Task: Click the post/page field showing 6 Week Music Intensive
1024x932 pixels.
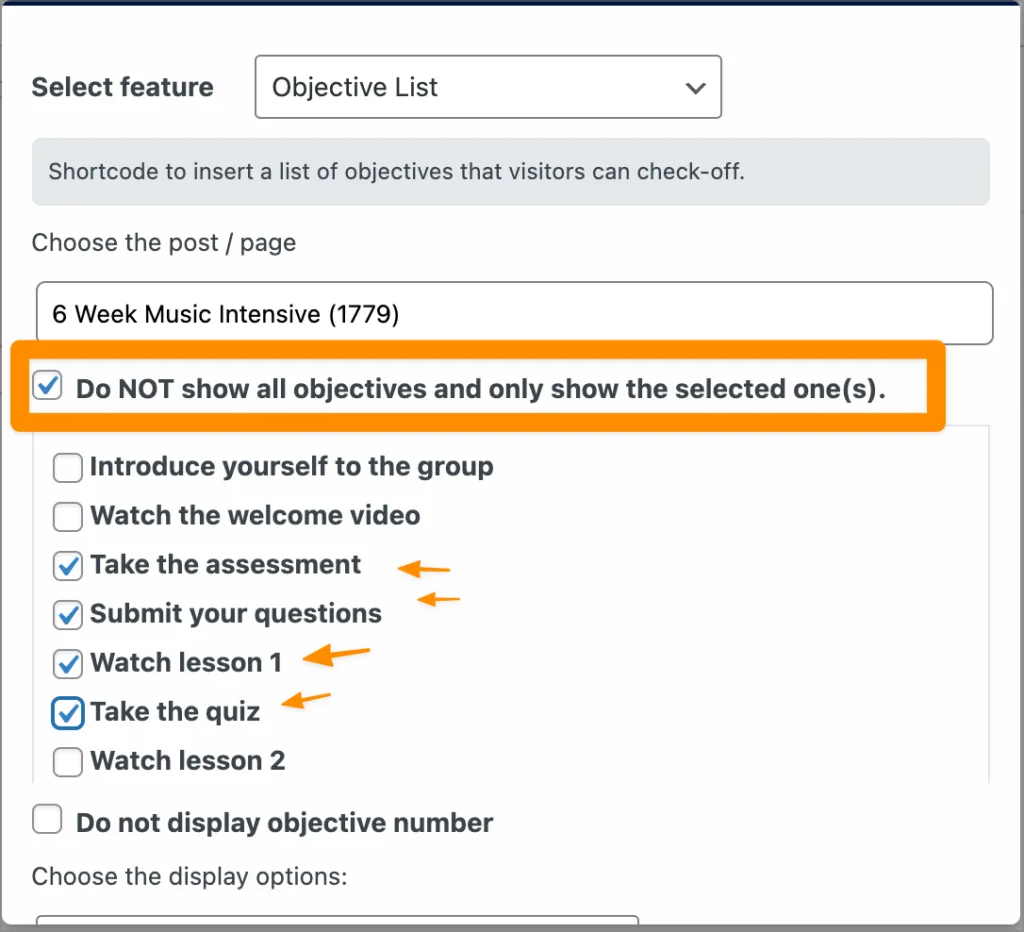Action: pos(513,313)
